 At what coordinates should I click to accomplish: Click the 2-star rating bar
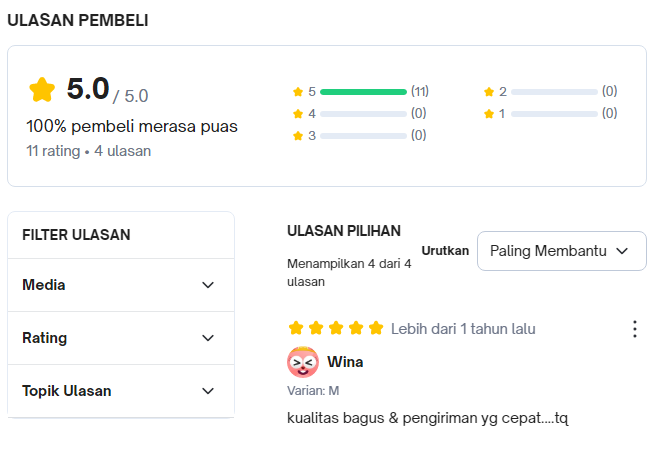pyautogui.click(x=554, y=92)
